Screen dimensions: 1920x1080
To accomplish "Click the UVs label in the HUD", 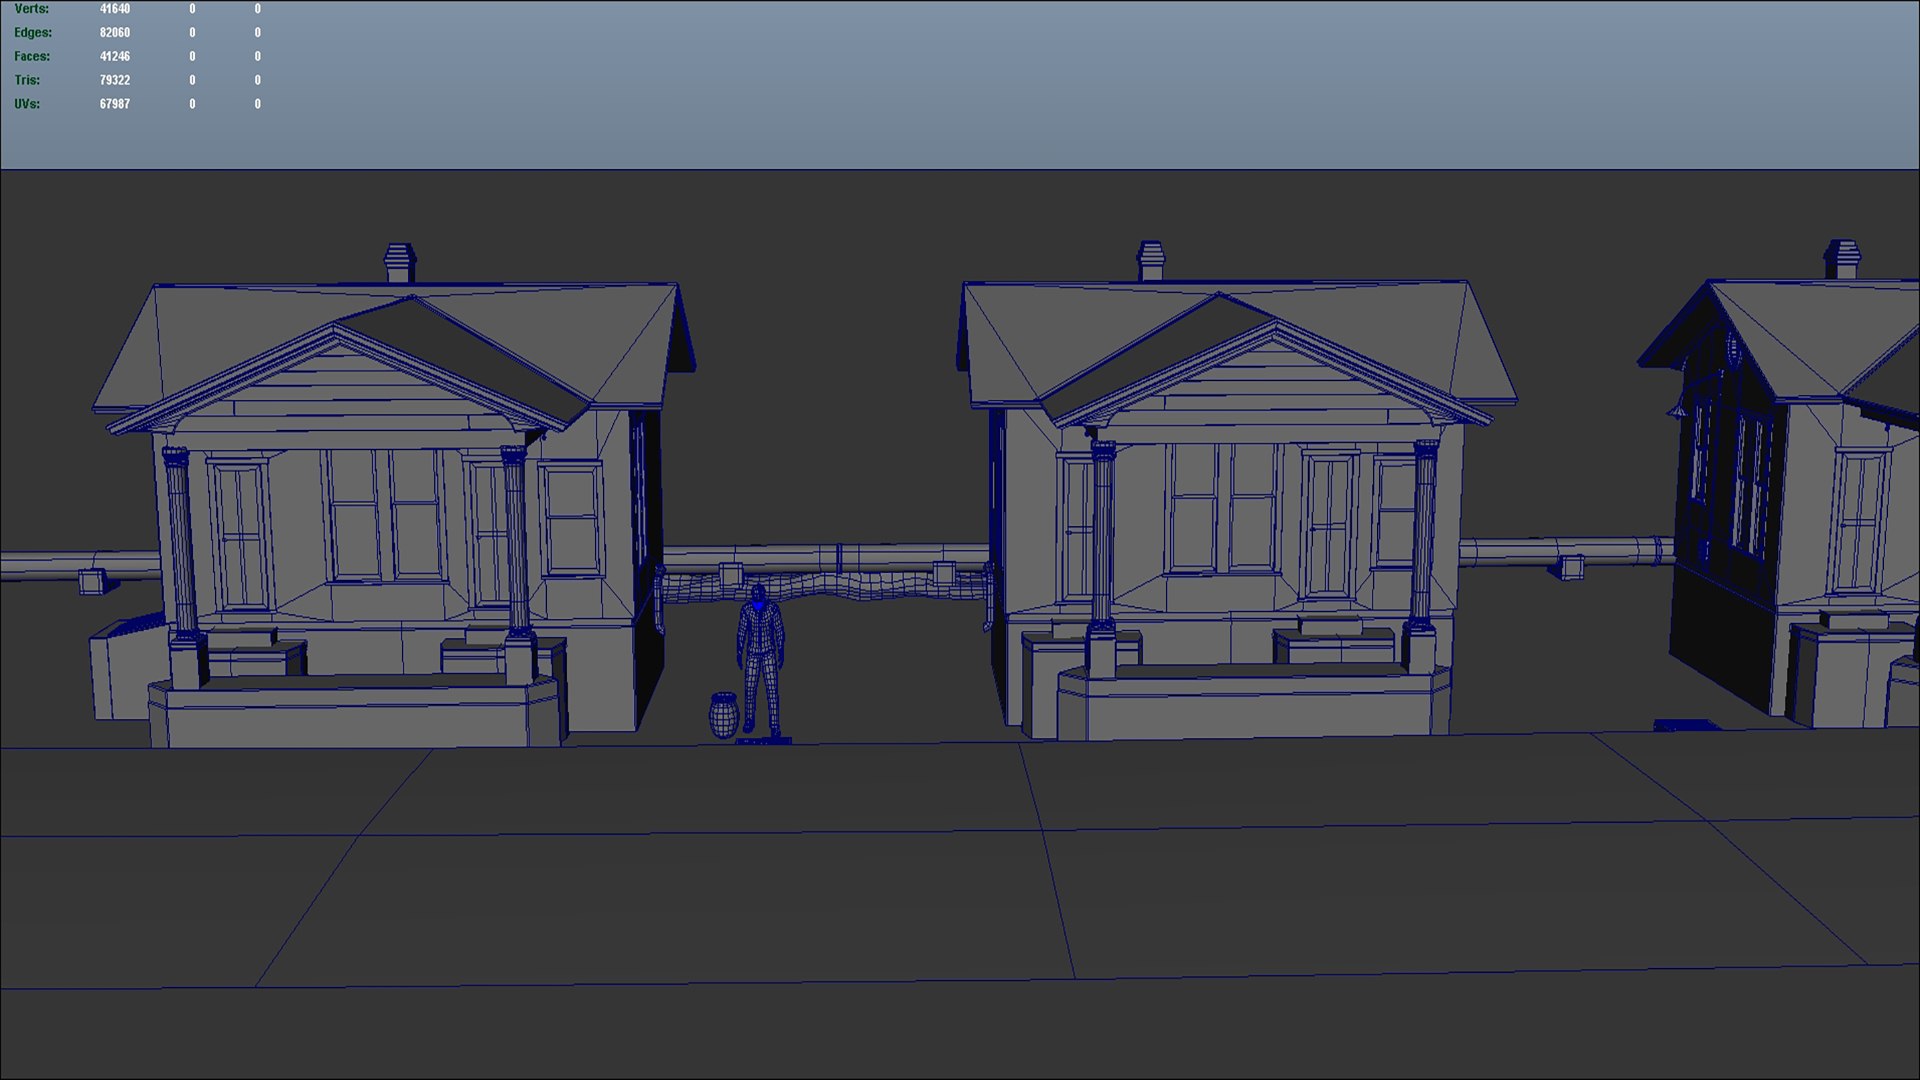I will coord(27,104).
